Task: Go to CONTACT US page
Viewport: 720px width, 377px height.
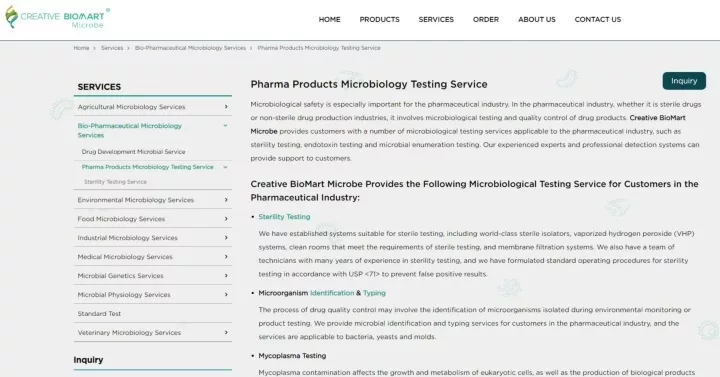Action: point(597,20)
